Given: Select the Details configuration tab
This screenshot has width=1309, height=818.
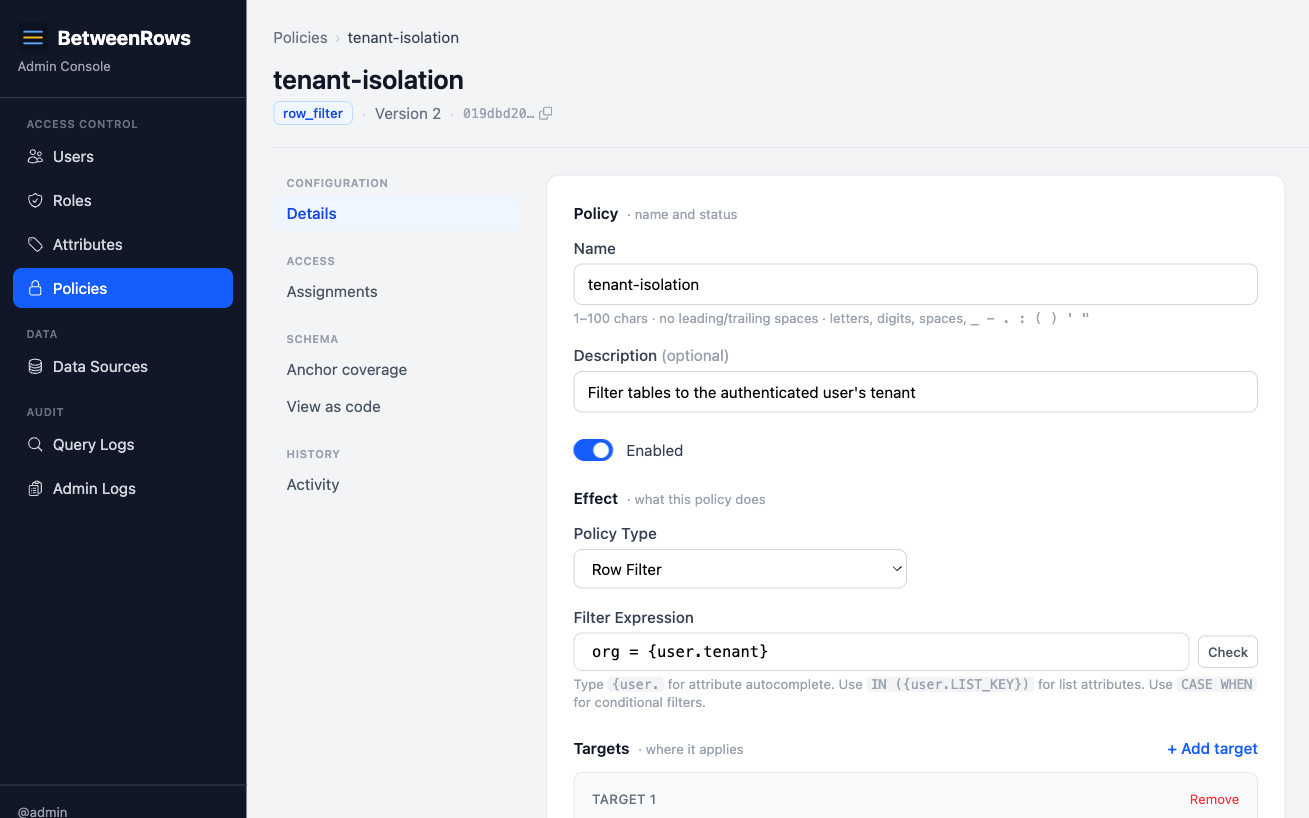Looking at the screenshot, I should tap(397, 214).
